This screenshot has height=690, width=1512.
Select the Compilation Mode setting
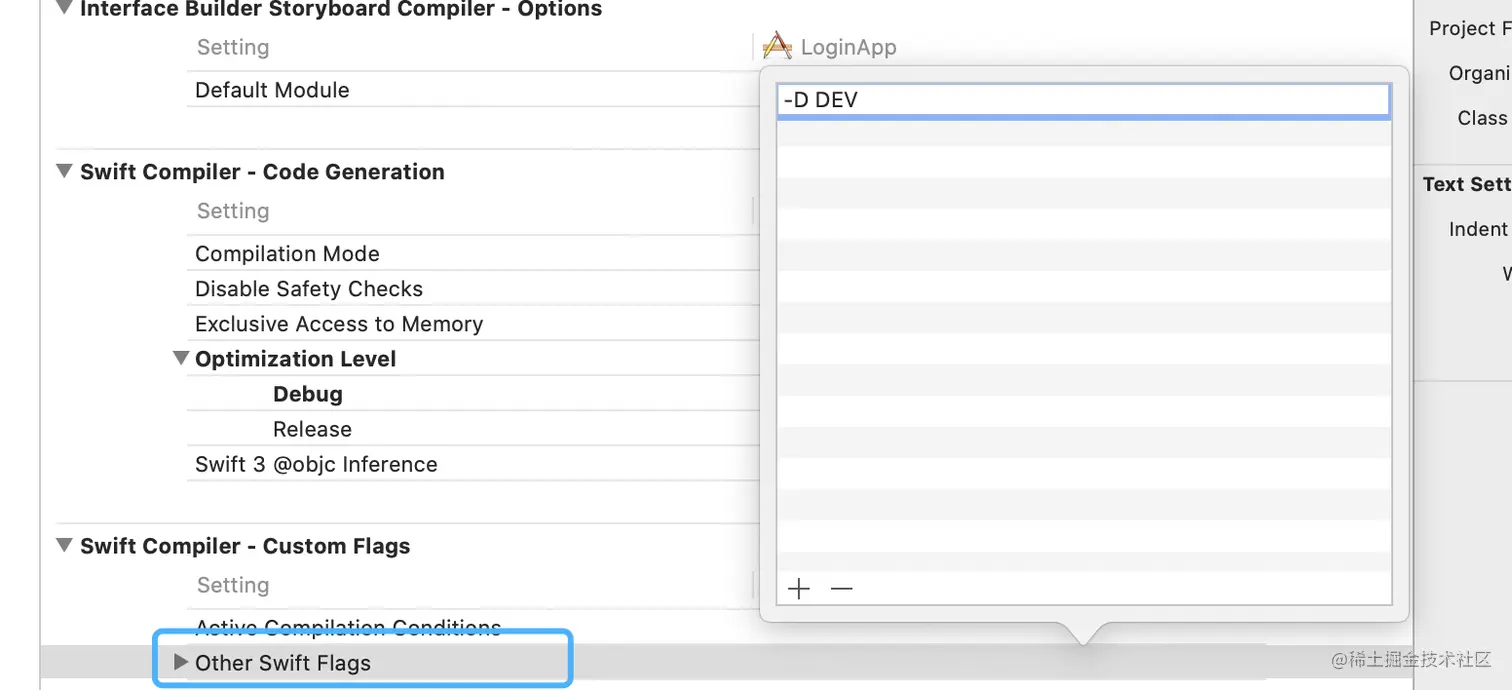(287, 254)
